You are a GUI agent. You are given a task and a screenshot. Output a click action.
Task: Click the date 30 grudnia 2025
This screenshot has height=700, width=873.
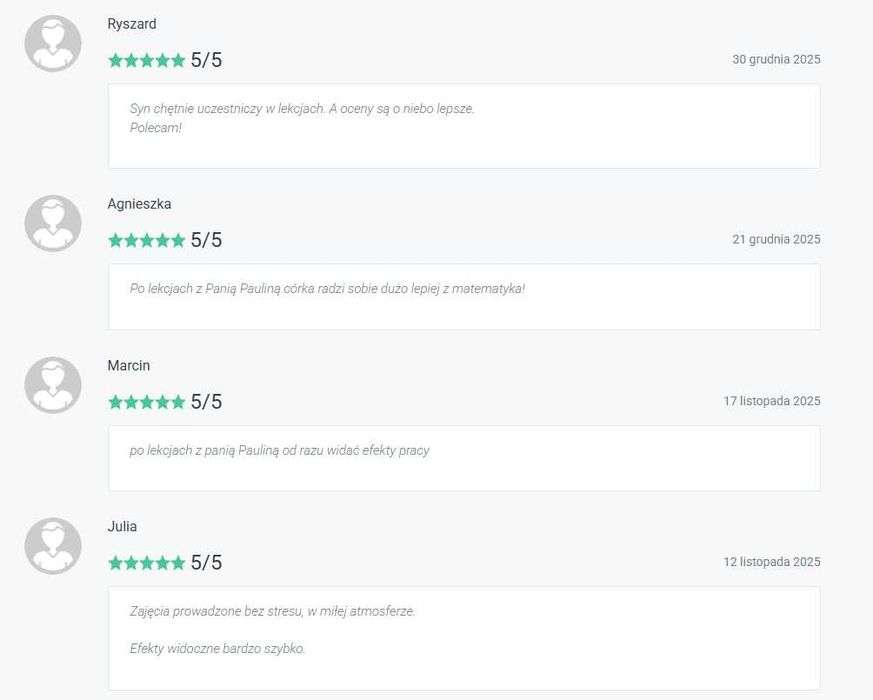pyautogui.click(x=776, y=60)
